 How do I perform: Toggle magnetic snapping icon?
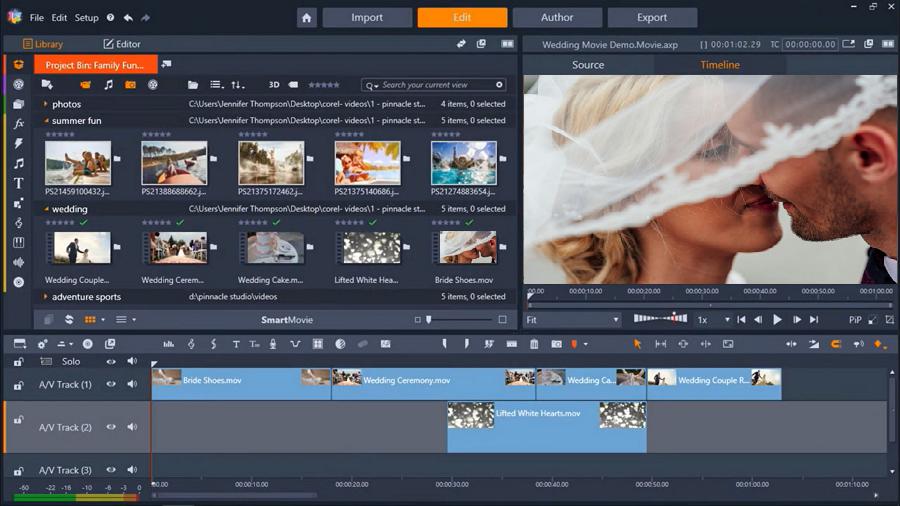click(x=836, y=344)
